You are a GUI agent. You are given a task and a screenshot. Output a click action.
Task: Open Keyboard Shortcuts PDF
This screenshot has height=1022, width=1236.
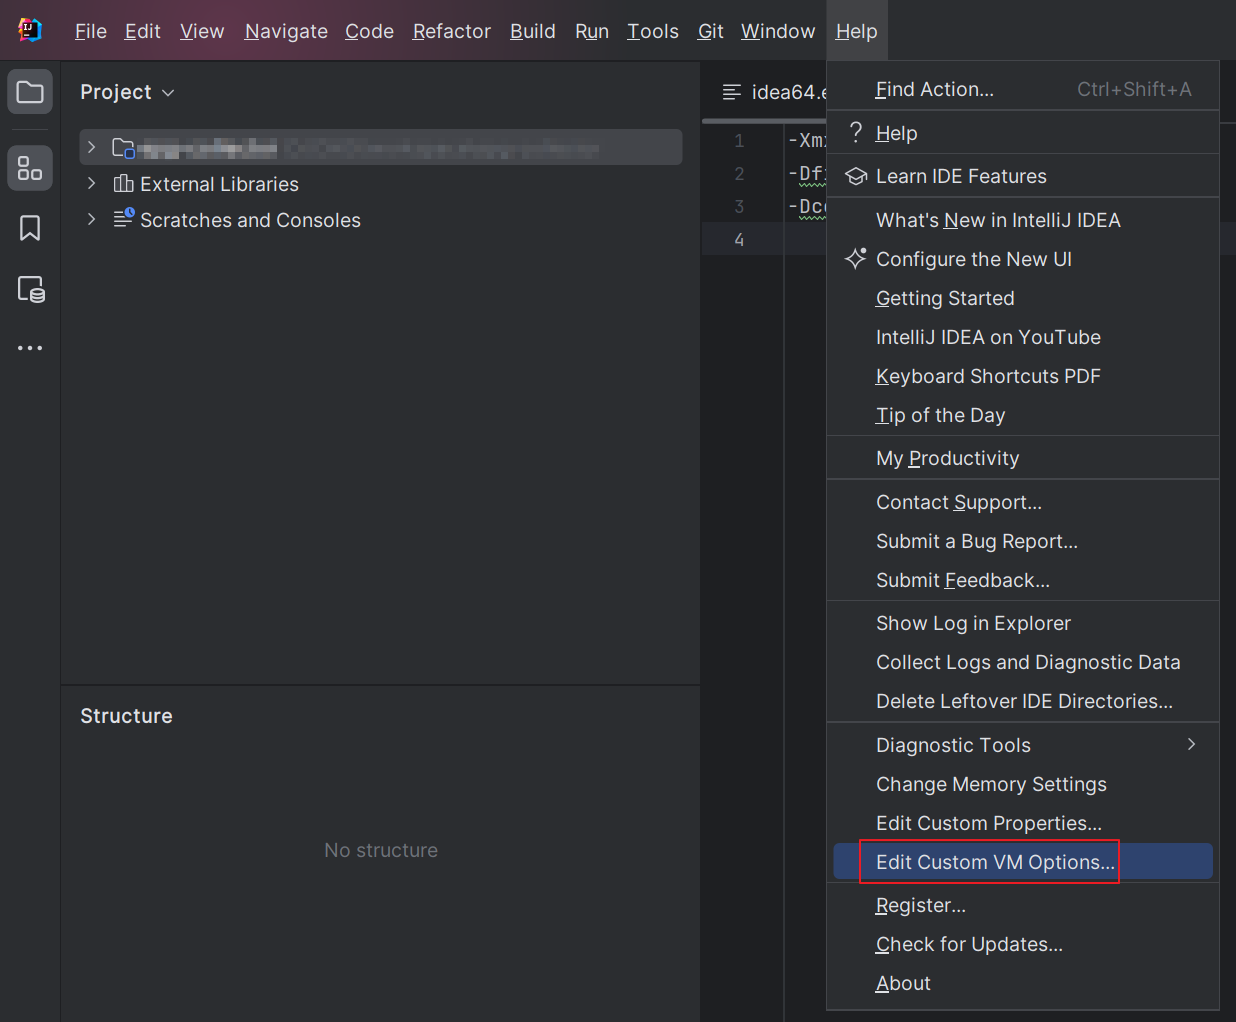pos(1023,376)
